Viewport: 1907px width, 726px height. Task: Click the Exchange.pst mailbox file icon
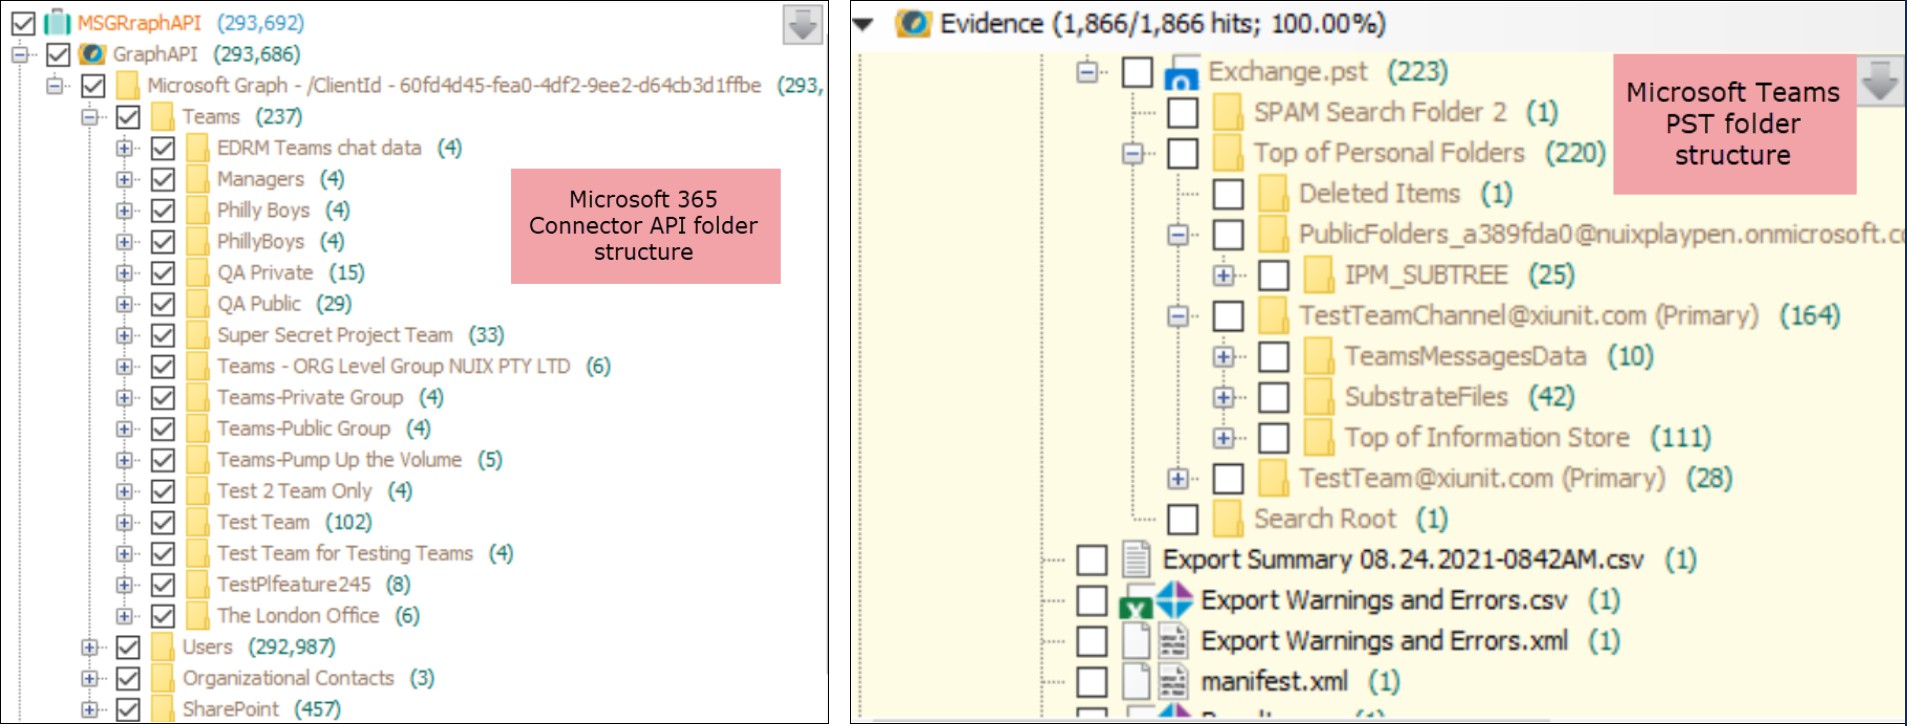click(x=1183, y=72)
